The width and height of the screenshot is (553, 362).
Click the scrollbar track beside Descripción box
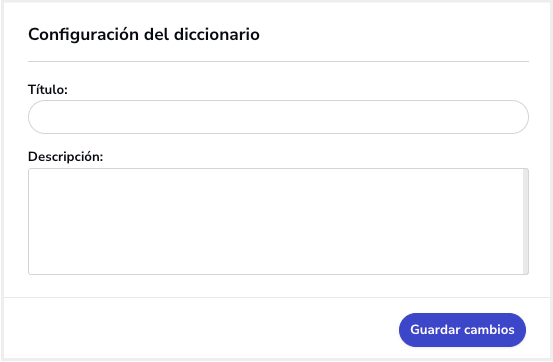coord(525,221)
